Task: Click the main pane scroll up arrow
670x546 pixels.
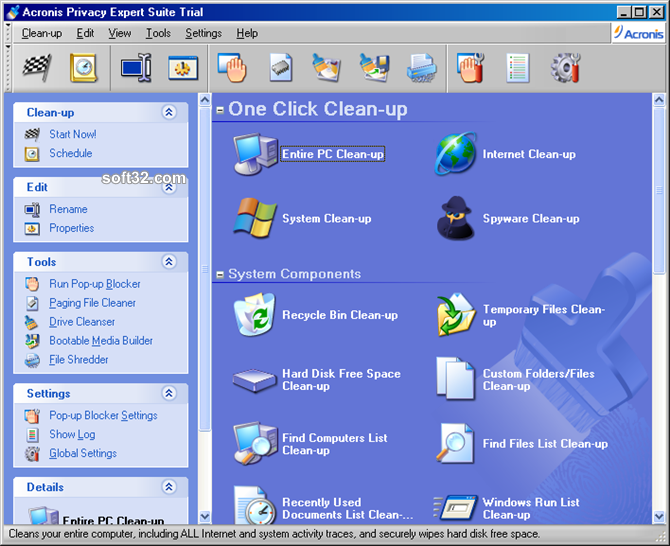Action: (659, 100)
